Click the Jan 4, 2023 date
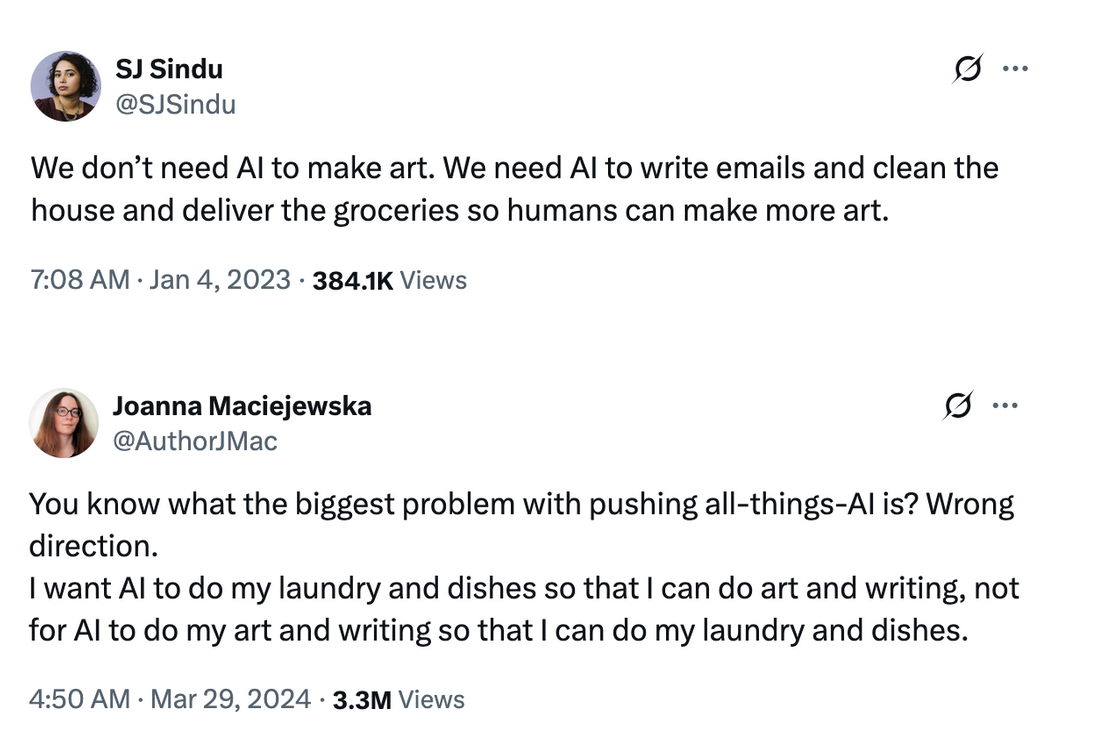Viewport: 1106px width, 732px height. pos(219,280)
